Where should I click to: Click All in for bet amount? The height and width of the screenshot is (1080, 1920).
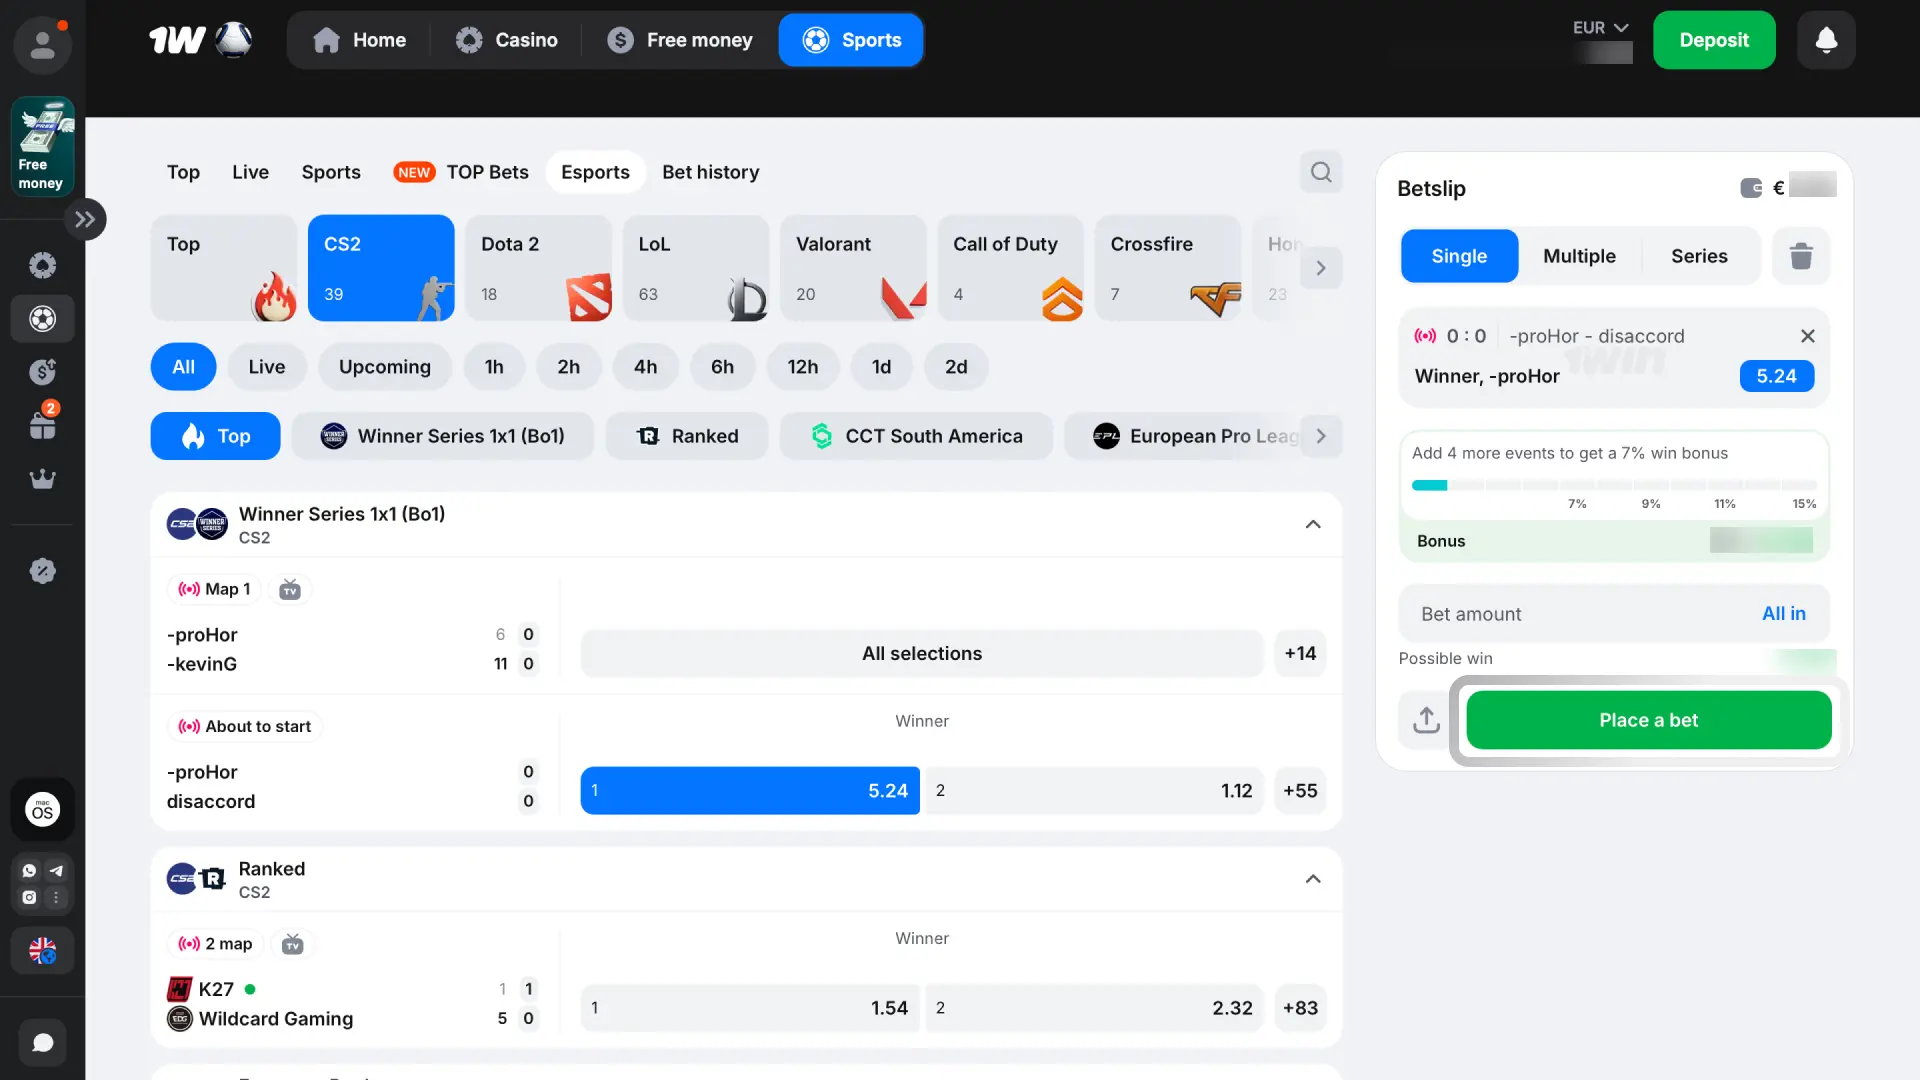[x=1784, y=614]
